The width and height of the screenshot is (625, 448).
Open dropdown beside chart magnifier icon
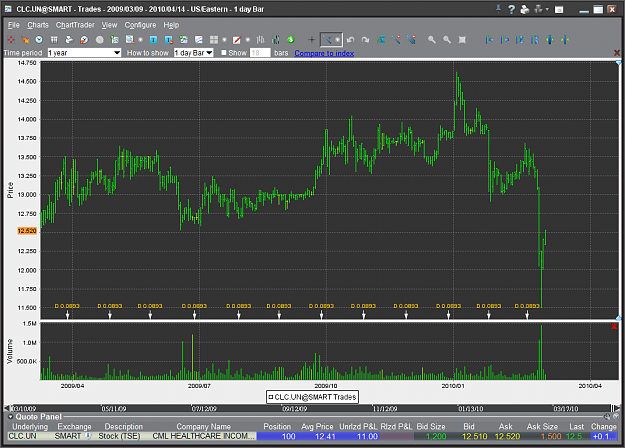pyautogui.click(x=140, y=39)
